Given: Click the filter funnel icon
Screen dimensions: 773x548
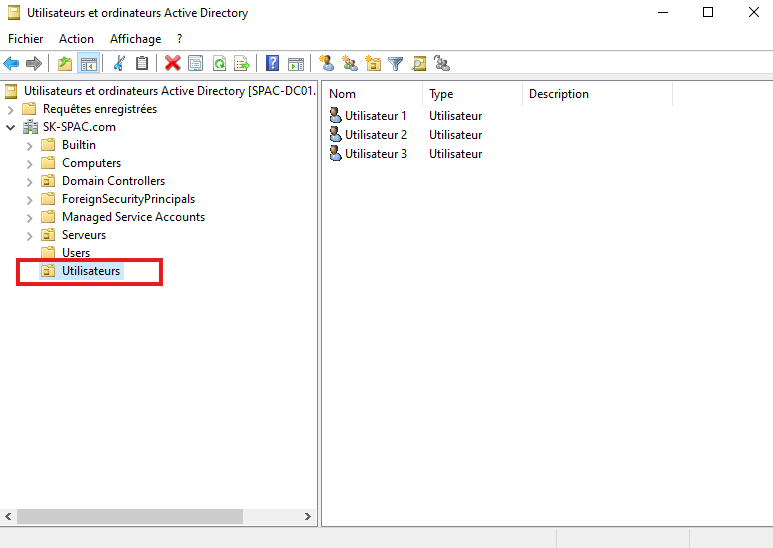Looking at the screenshot, I should 396,63.
